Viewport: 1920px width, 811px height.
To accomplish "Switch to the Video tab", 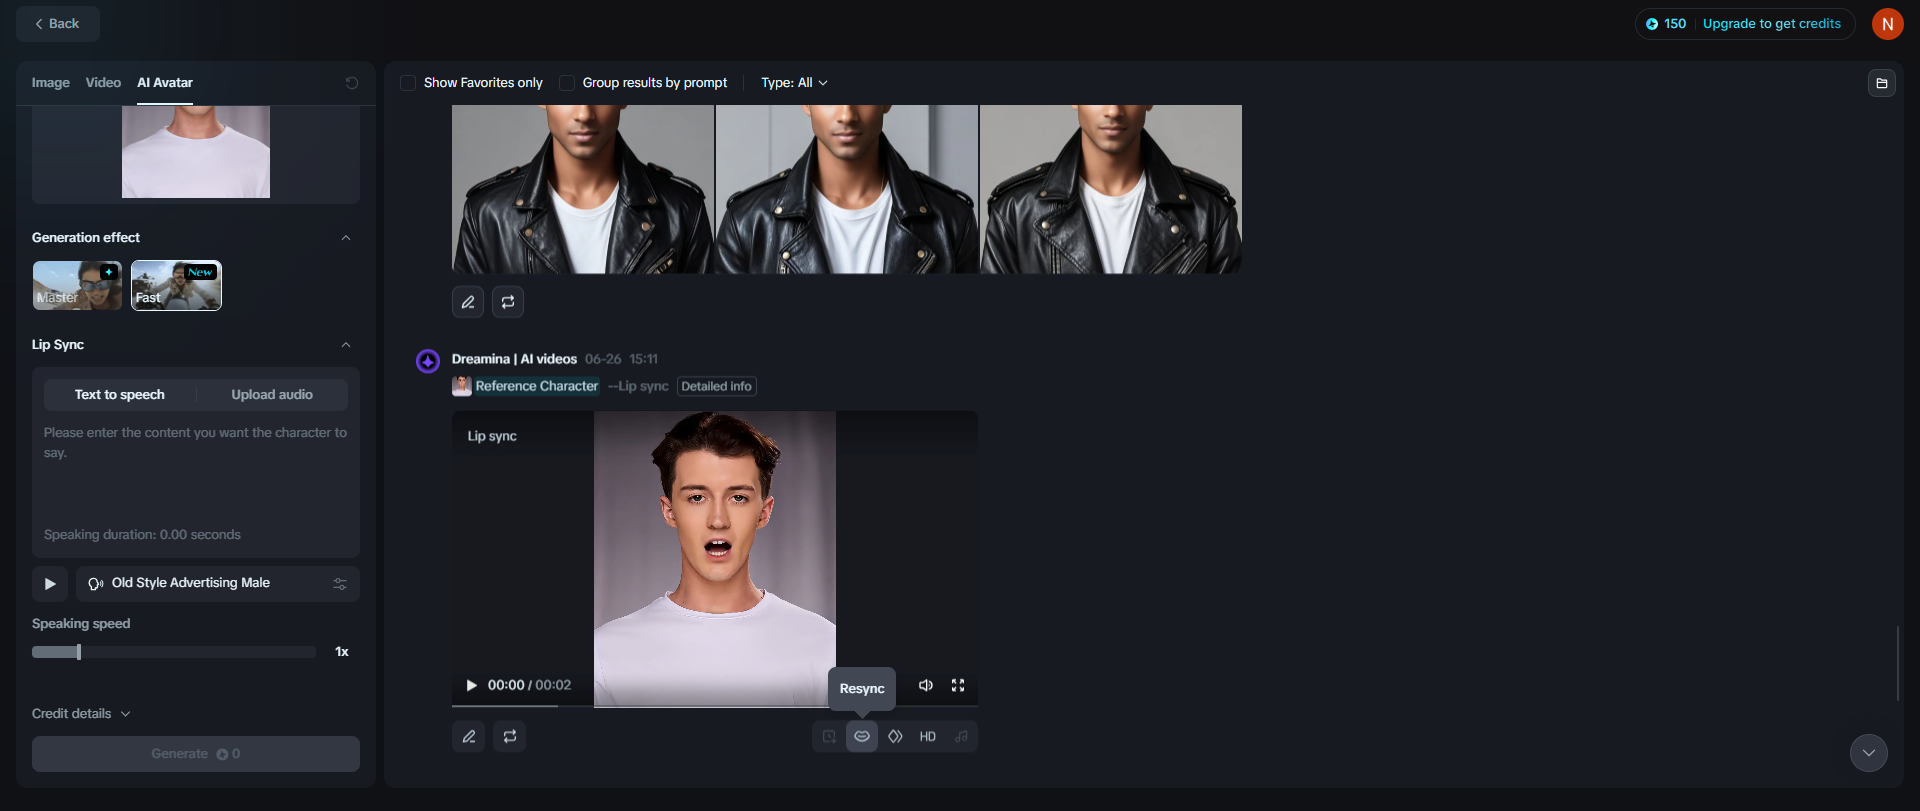I will (103, 83).
